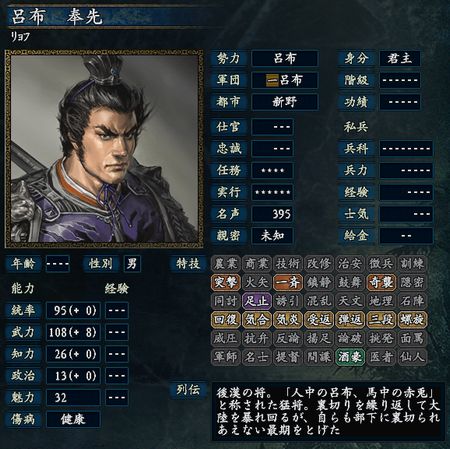Click Lu Bu's character portrait
This screenshot has width=450, height=449.
tap(104, 149)
